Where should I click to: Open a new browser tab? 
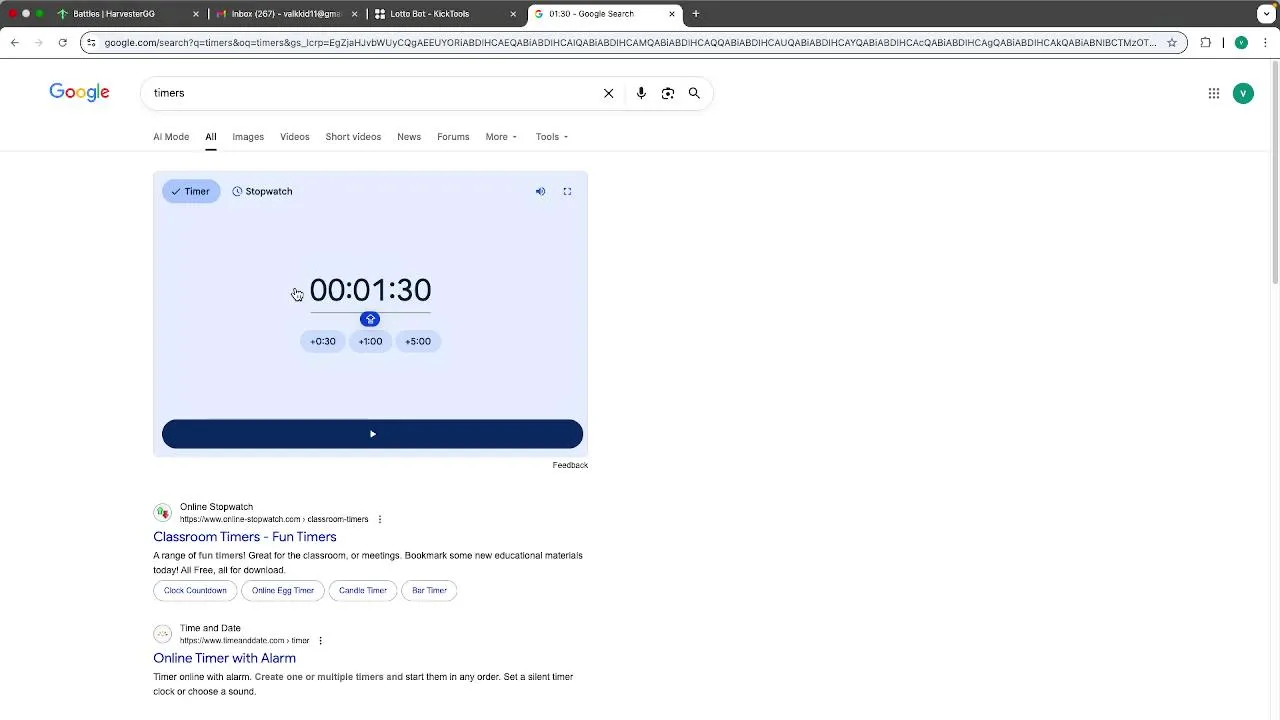click(696, 14)
